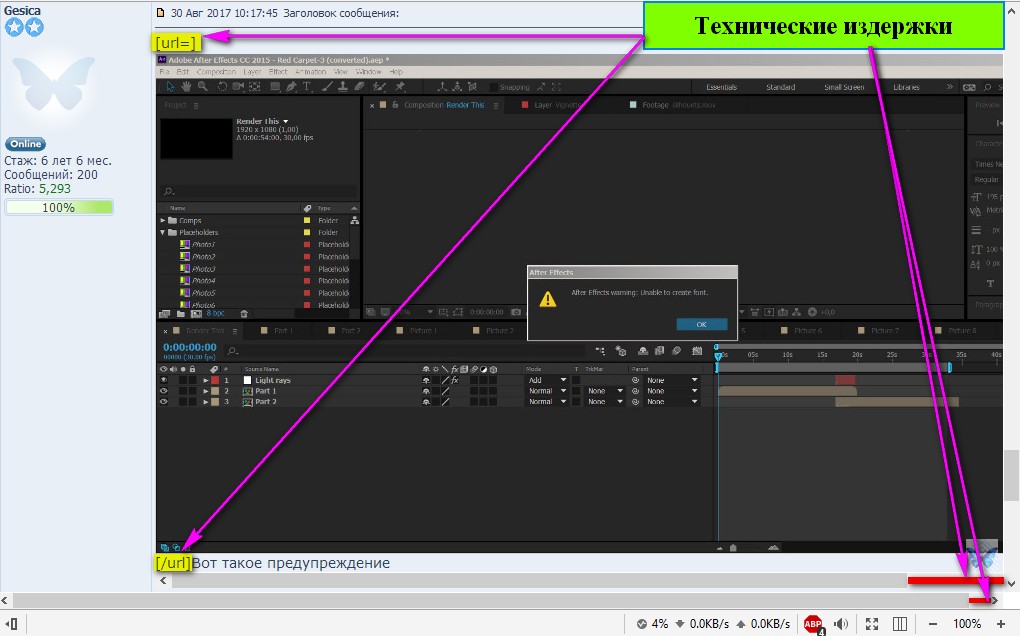Click the 0:00:00:00 timecode field

click(189, 347)
